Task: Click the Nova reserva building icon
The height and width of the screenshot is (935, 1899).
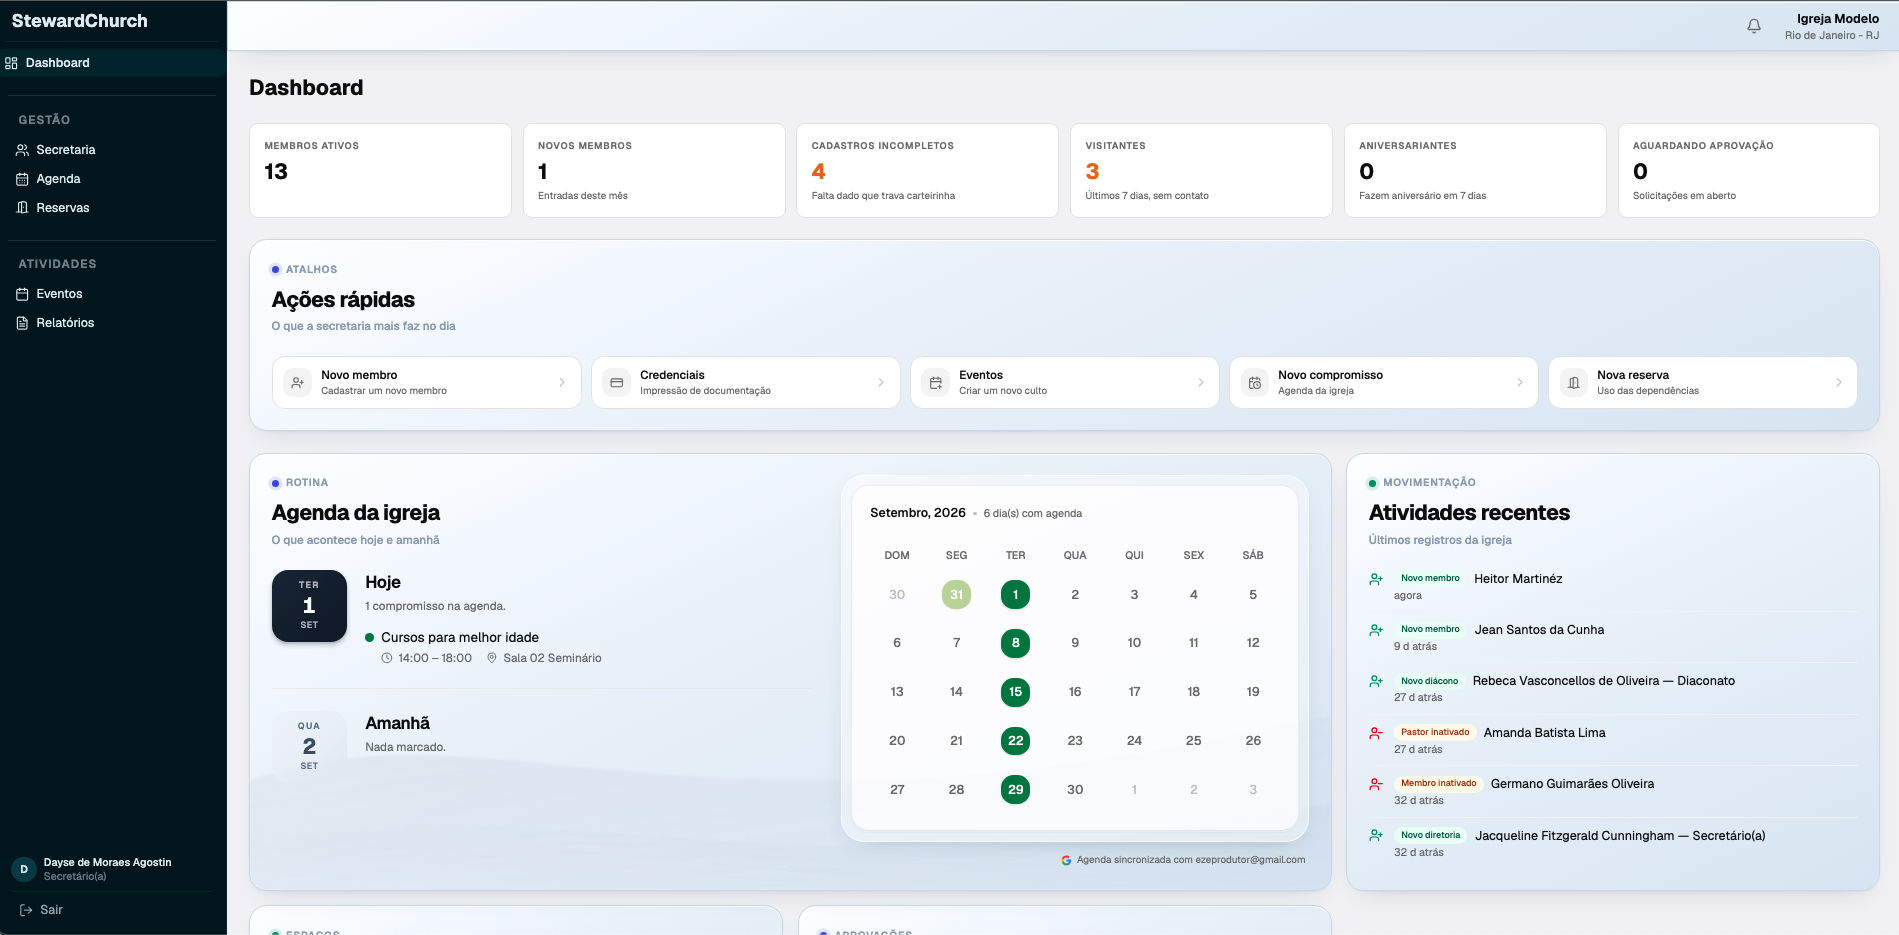Action: coord(1573,383)
